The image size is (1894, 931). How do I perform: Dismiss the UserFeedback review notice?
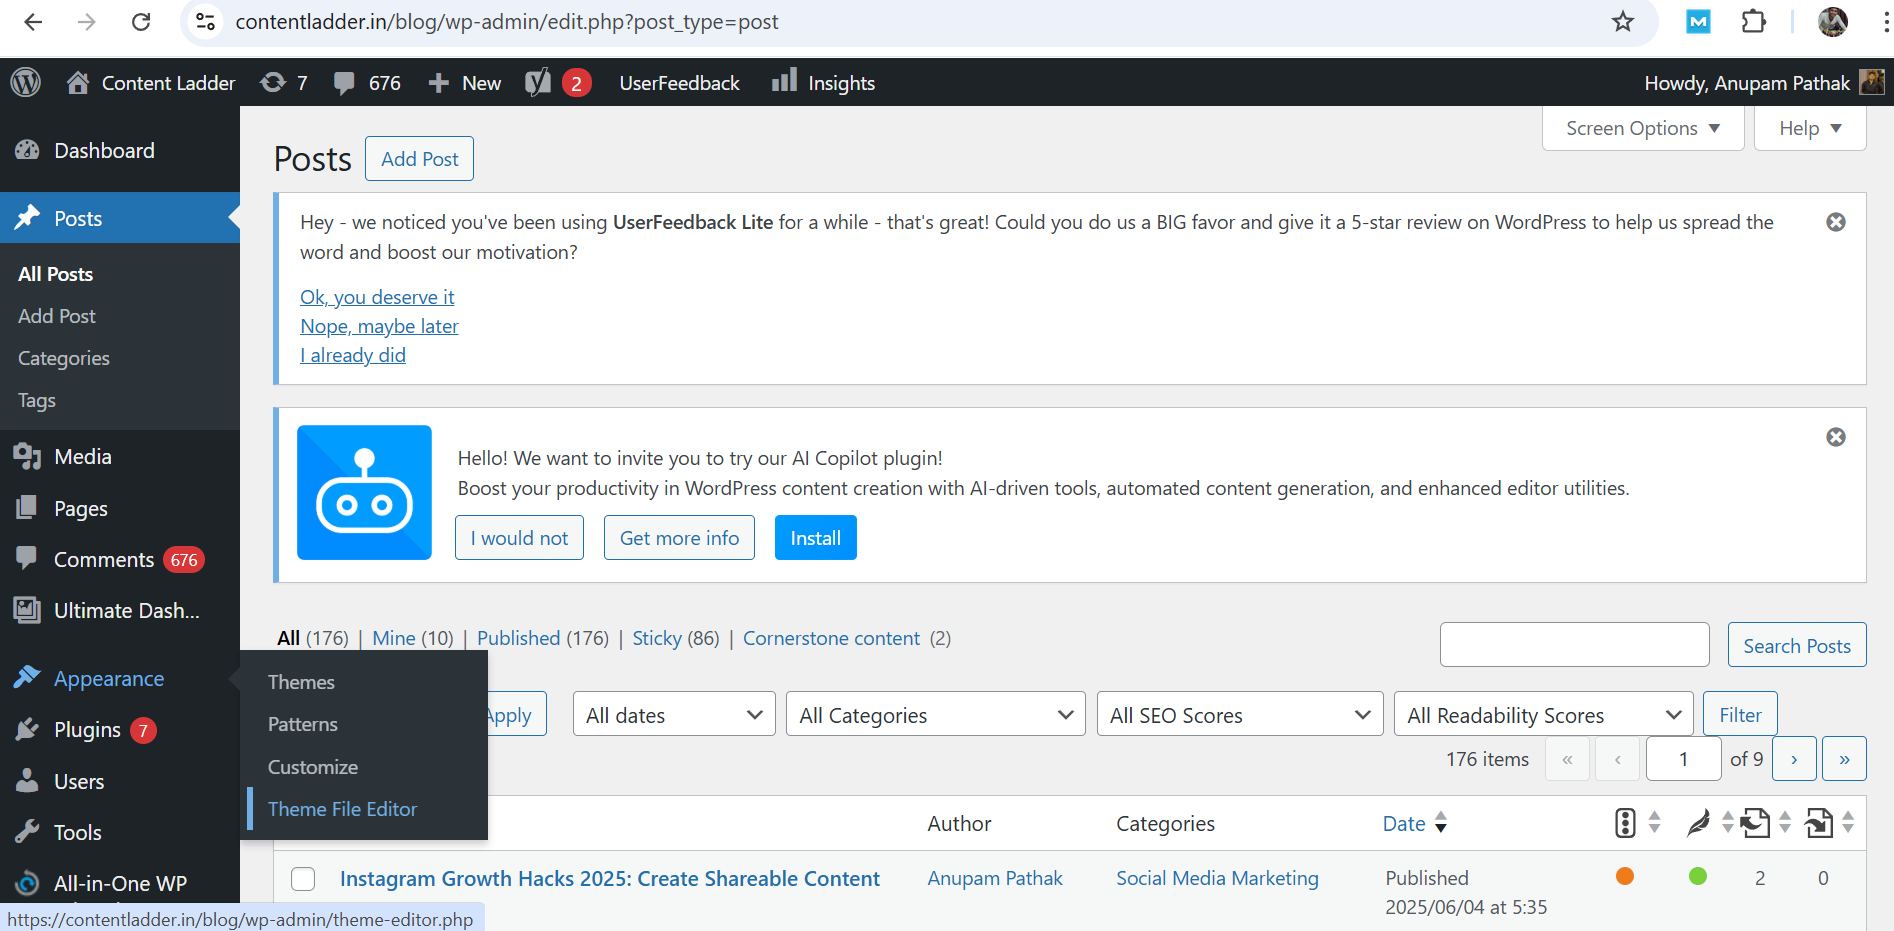click(x=1836, y=222)
